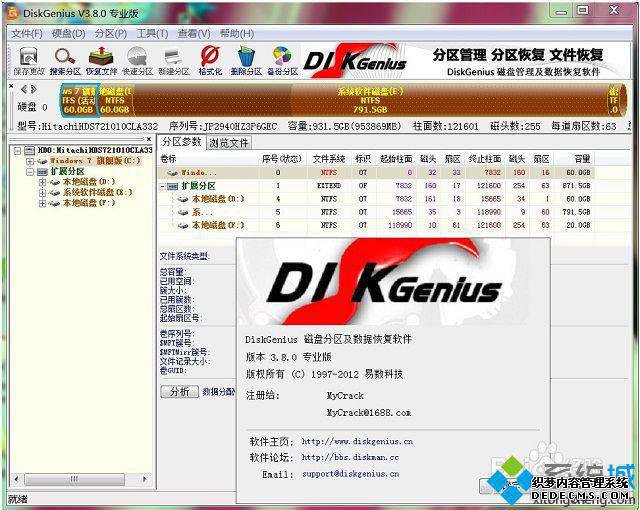Open the 文件(F) menu
Screen dimensions: 640x510
[27, 33]
